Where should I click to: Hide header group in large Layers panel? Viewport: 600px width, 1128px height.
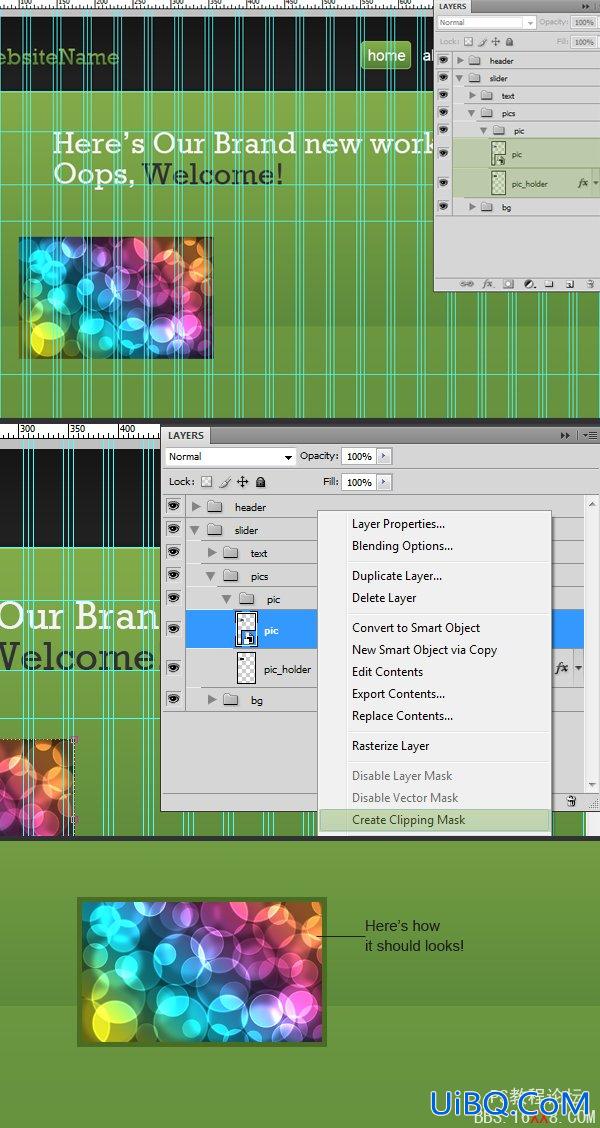(173, 506)
